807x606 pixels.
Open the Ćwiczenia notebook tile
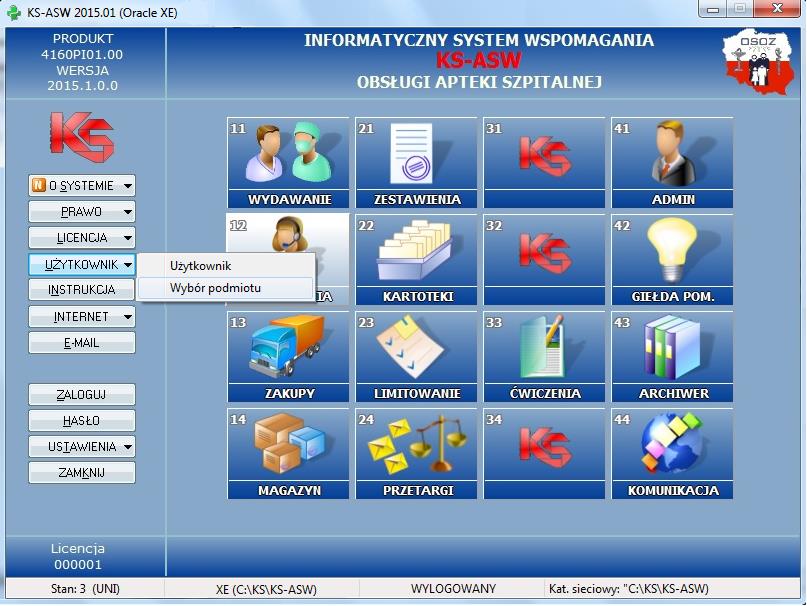point(545,356)
